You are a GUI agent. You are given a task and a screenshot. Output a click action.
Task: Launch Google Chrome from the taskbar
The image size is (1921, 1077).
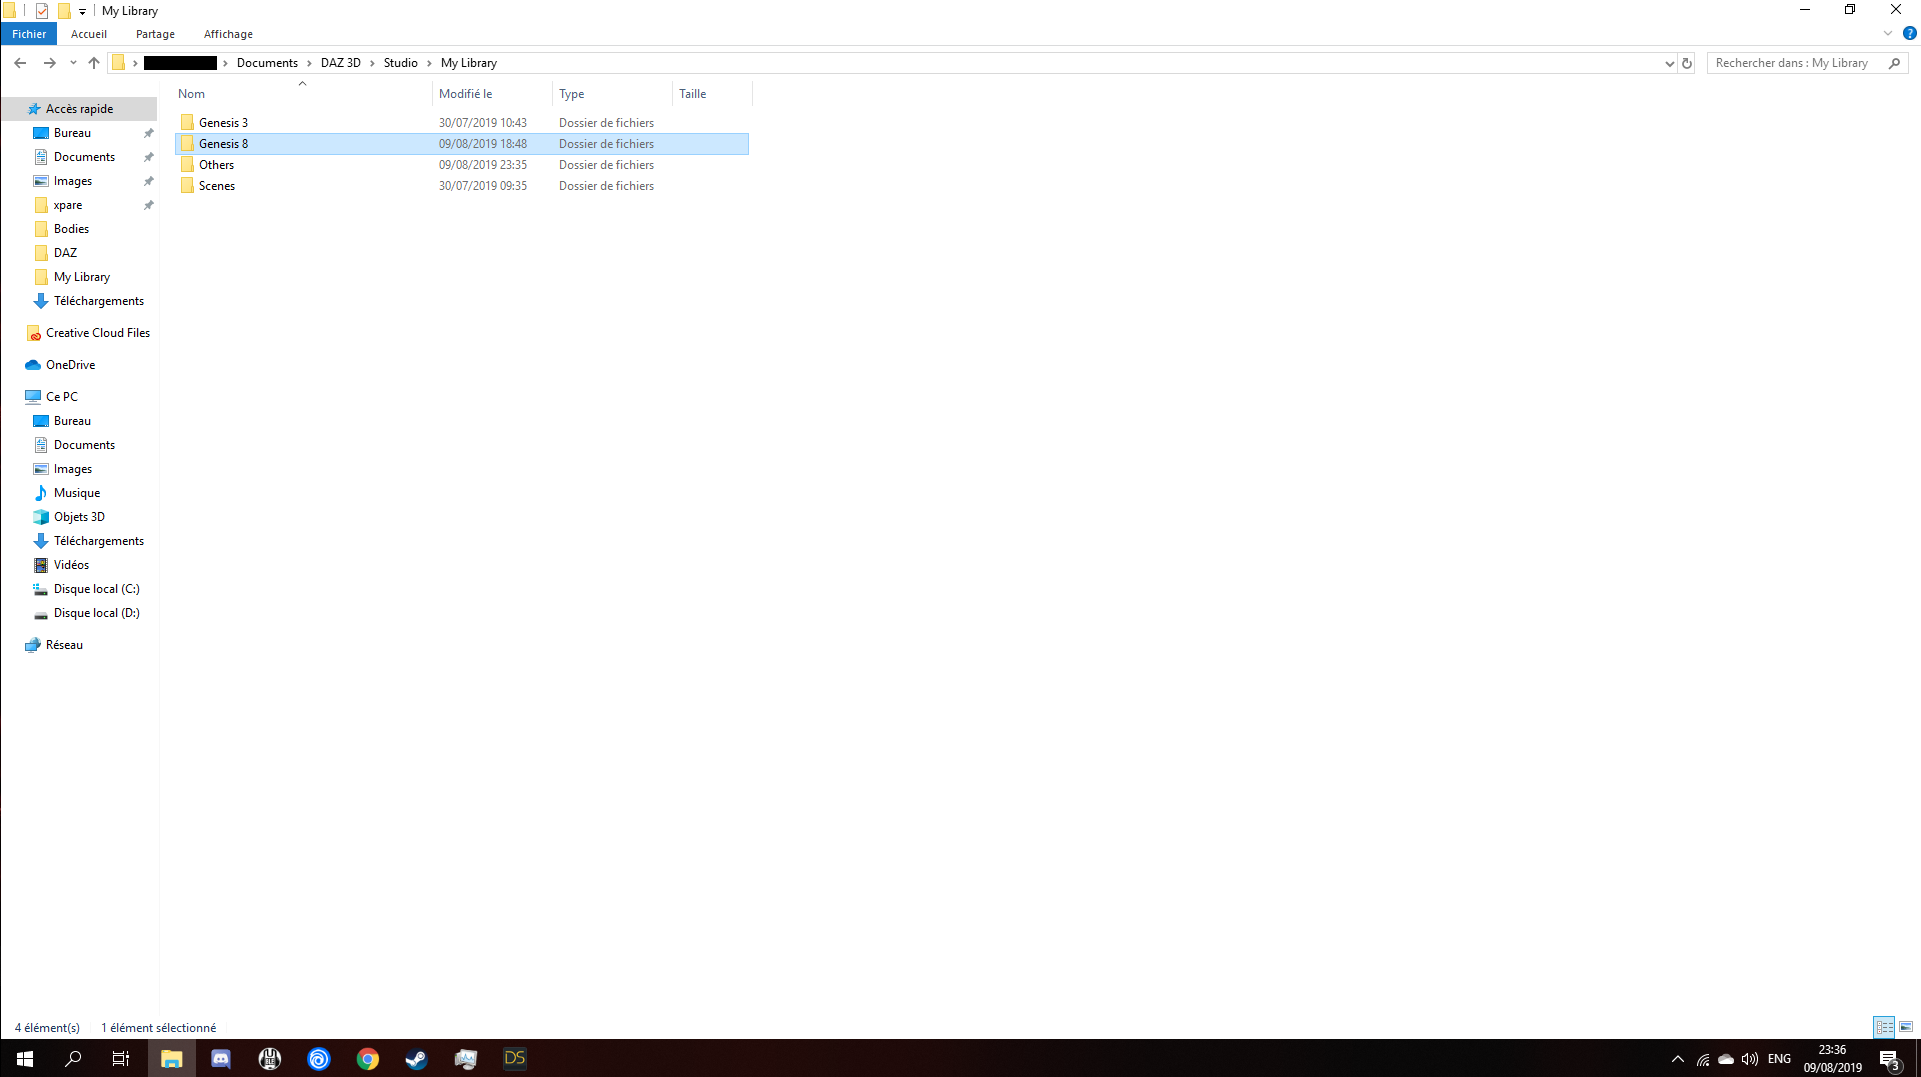[368, 1058]
